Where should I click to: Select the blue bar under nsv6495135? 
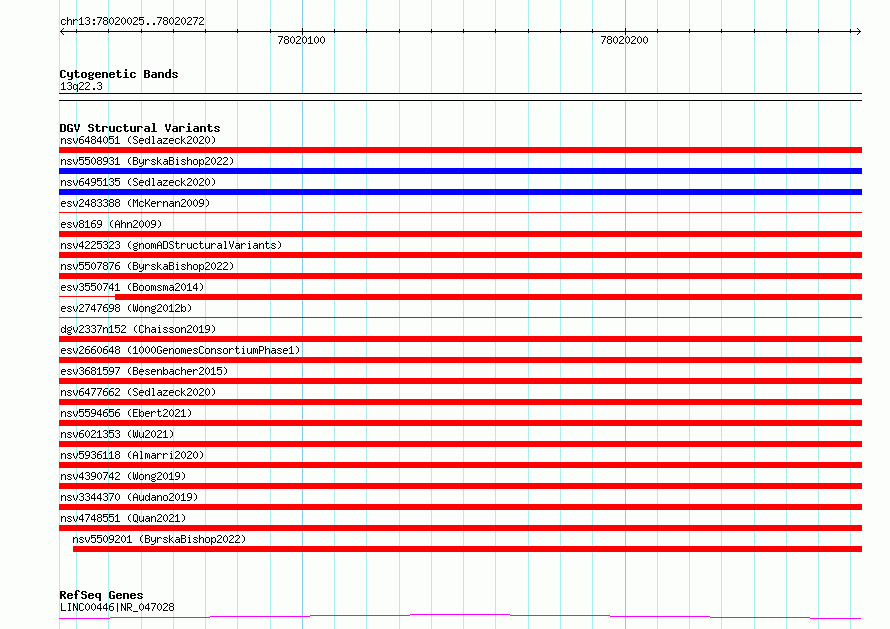pyautogui.click(x=460, y=192)
